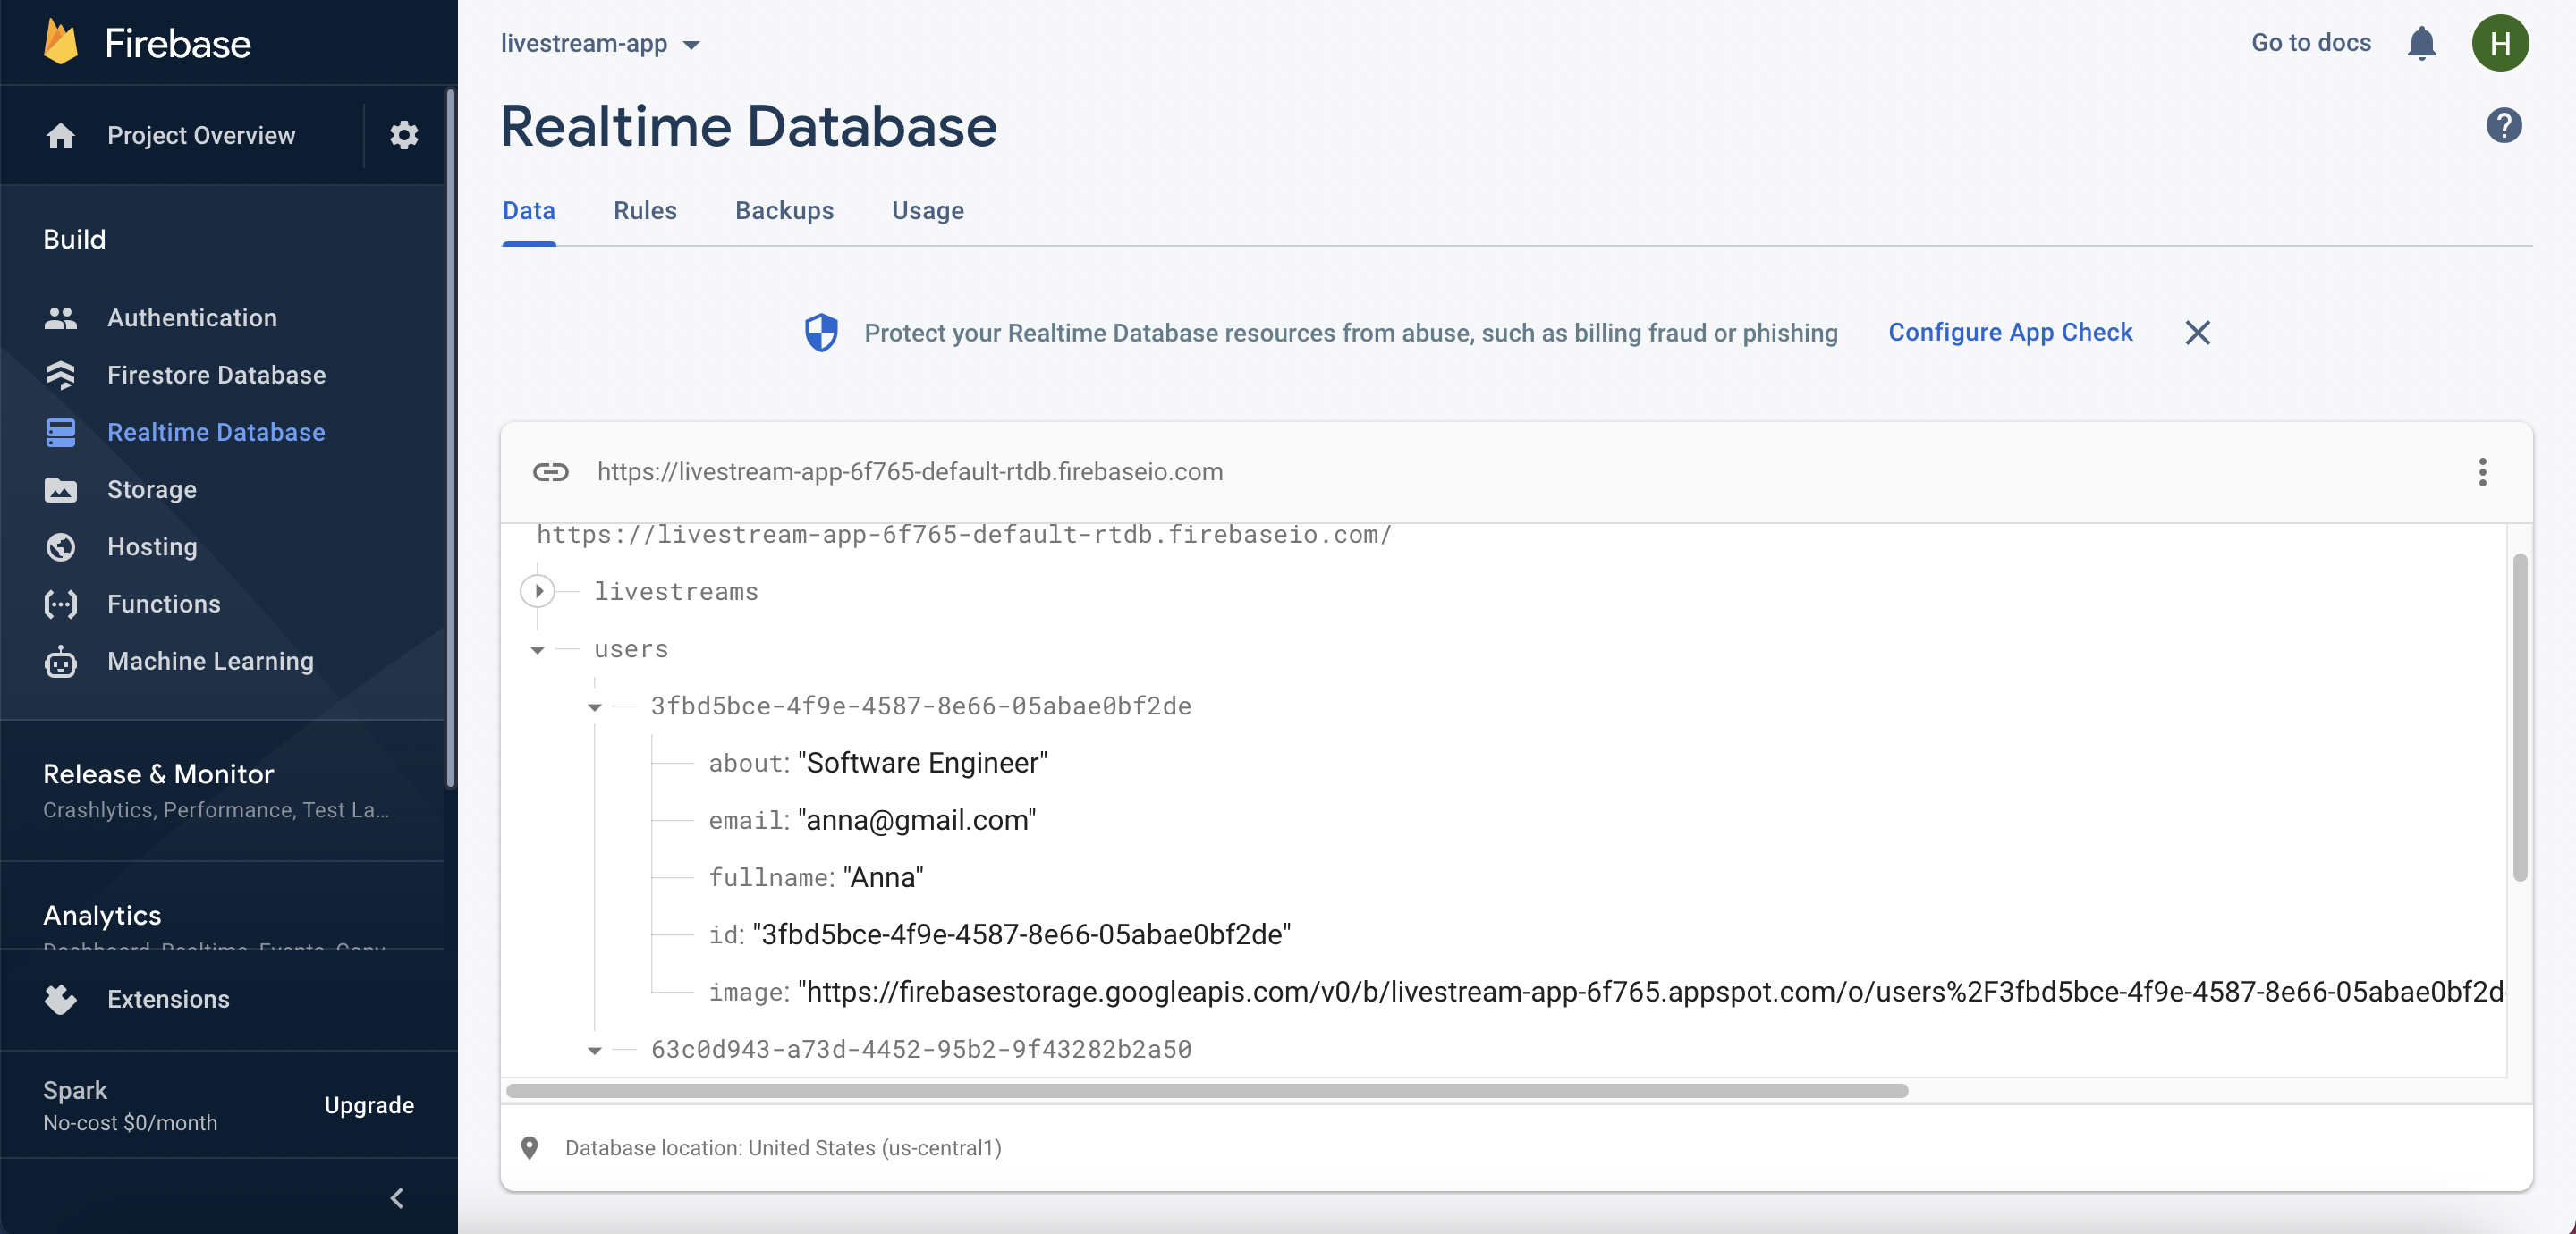The height and width of the screenshot is (1234, 2576).
Task: Switch to the Data tab
Action: 528,211
